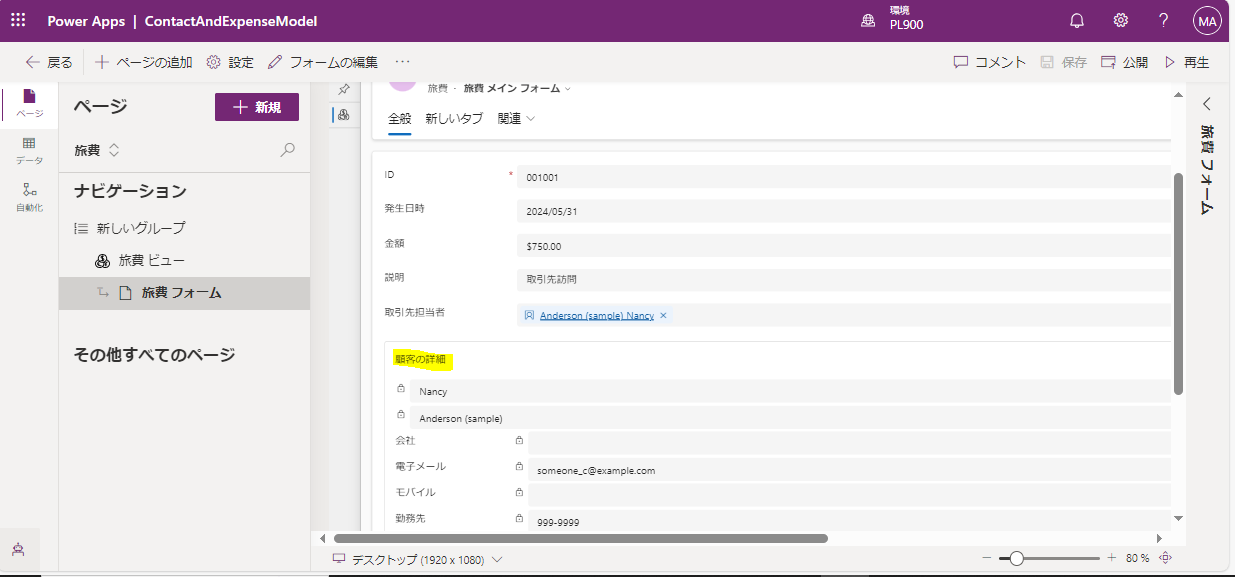The image size is (1235, 577).
Task: Open the help question mark
Action: (1163, 20)
